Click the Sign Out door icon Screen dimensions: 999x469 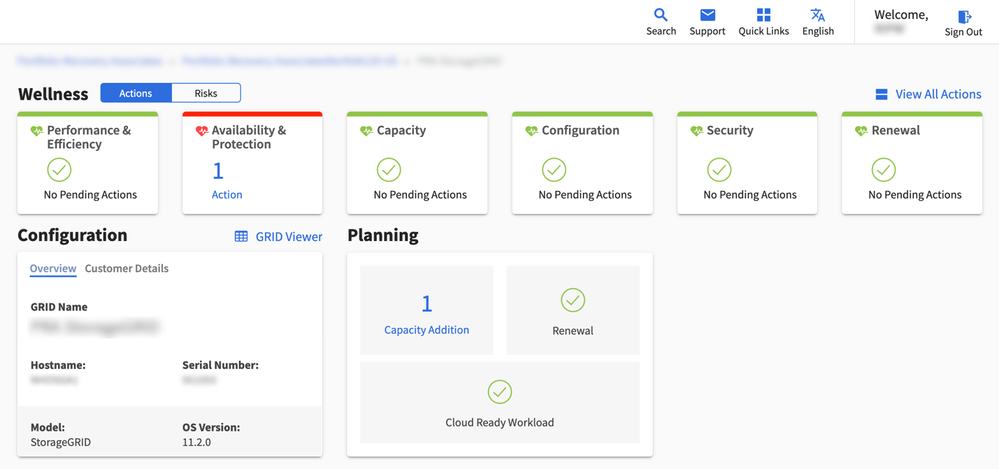click(x=964, y=17)
